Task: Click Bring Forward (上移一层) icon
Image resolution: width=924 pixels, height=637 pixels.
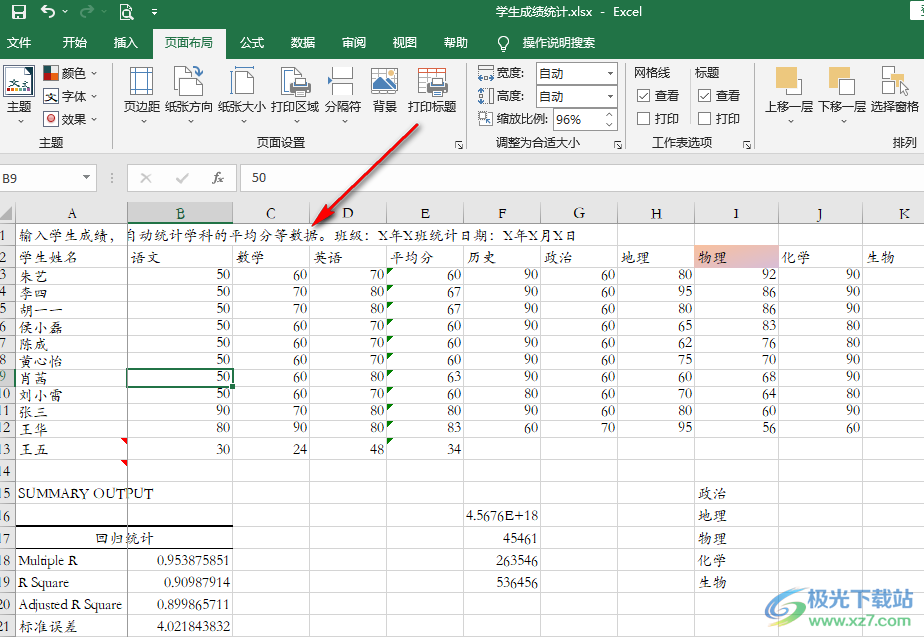Action: [x=789, y=81]
